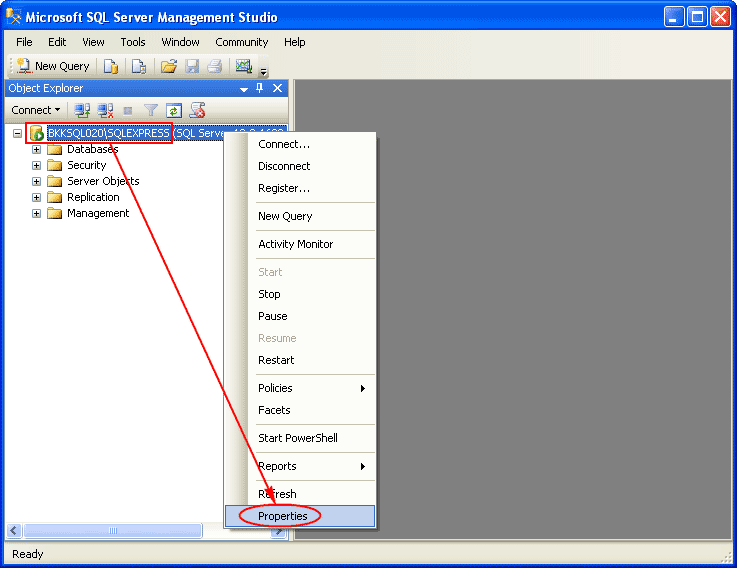The height and width of the screenshot is (568, 737).
Task: Choose New Query in the context menu
Action: pos(300,216)
